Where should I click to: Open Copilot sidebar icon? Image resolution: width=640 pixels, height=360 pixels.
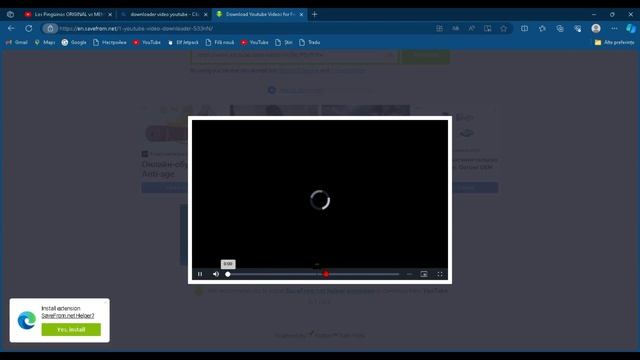click(x=631, y=28)
